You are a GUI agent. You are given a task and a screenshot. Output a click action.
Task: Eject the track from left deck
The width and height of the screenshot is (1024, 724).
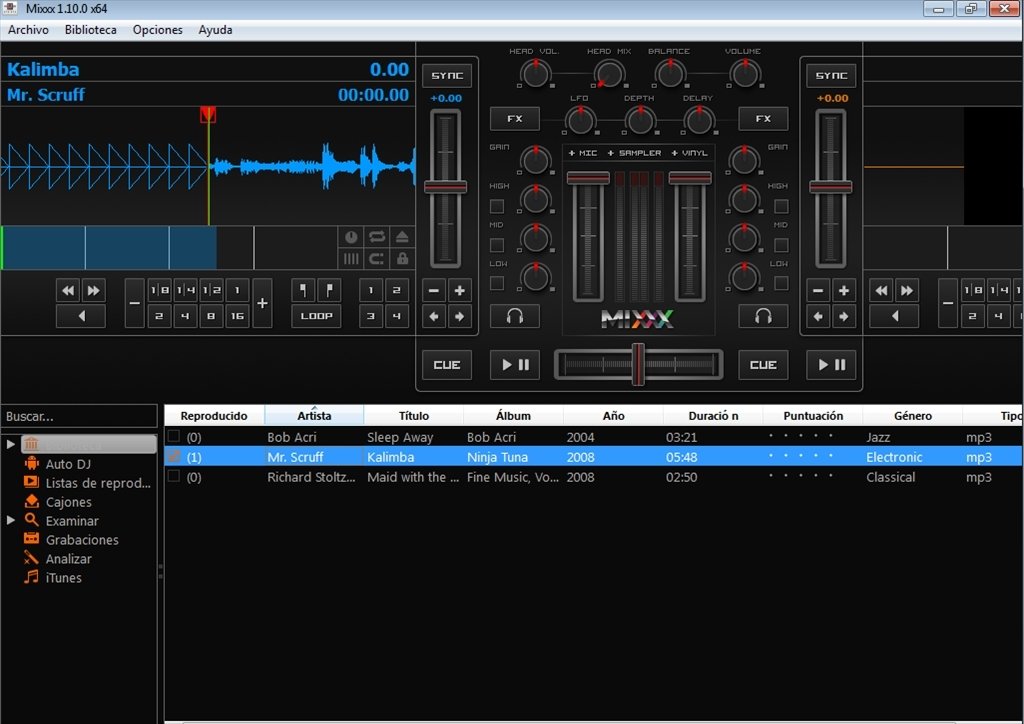[x=402, y=237]
